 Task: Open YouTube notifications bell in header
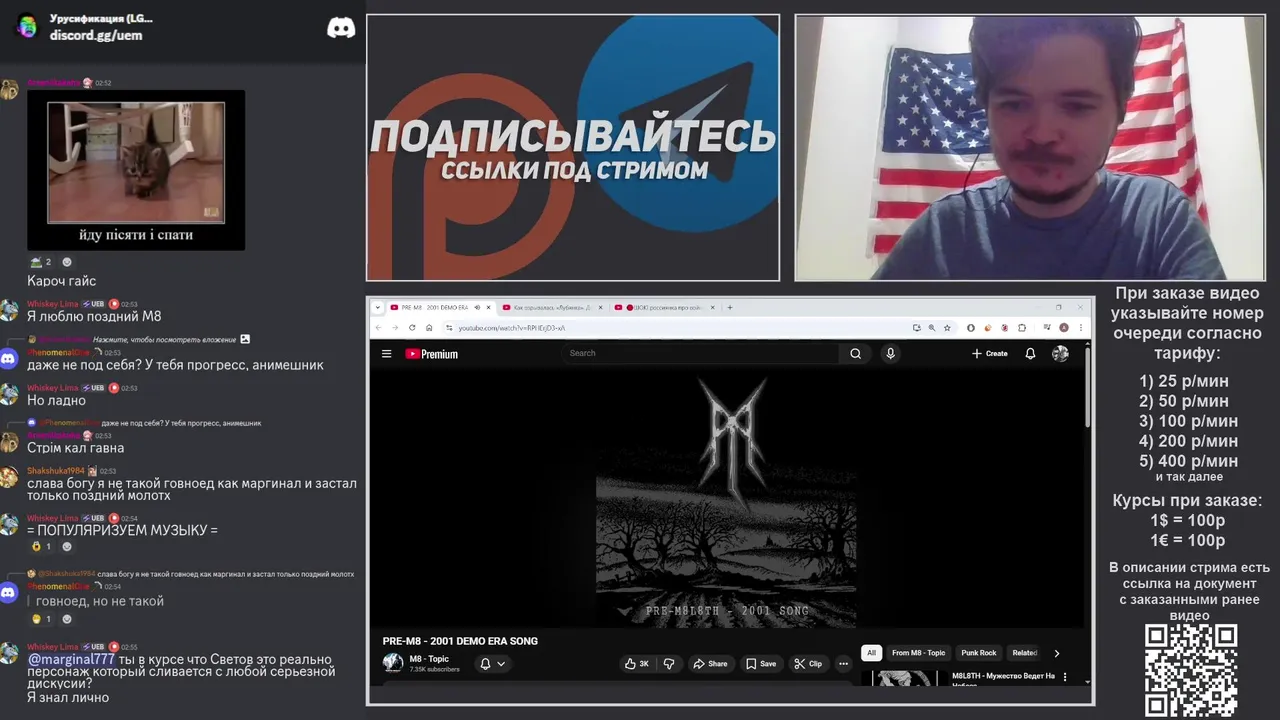point(1030,354)
